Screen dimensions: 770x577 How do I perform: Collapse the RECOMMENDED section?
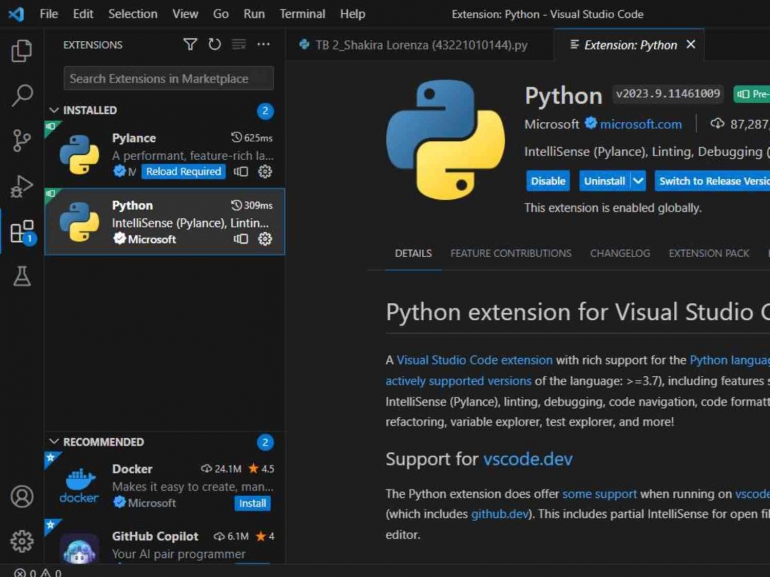click(x=54, y=441)
